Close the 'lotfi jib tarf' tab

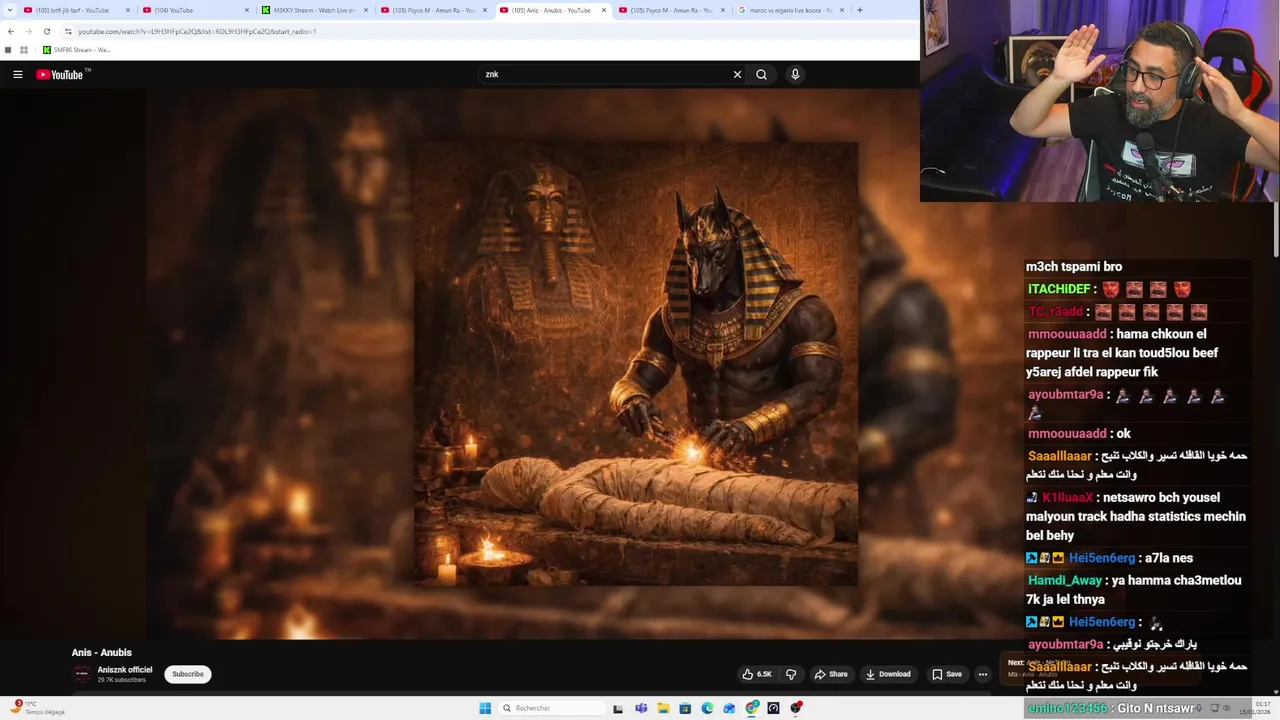click(x=128, y=10)
